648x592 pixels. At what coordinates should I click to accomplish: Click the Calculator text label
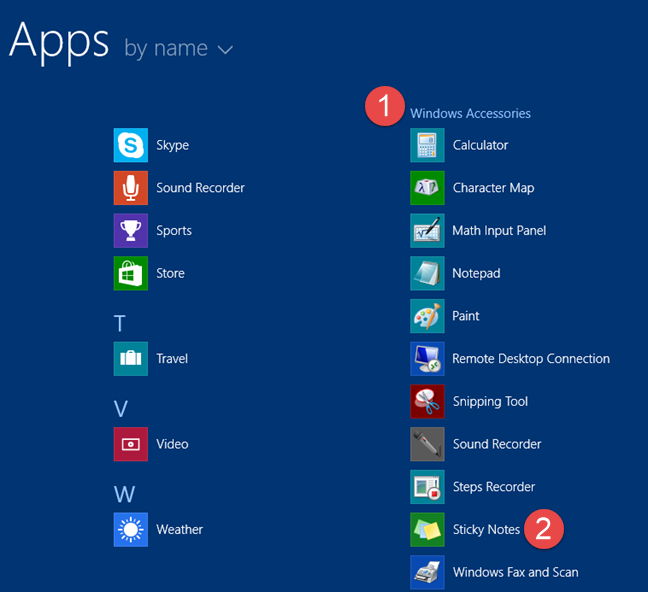click(480, 145)
